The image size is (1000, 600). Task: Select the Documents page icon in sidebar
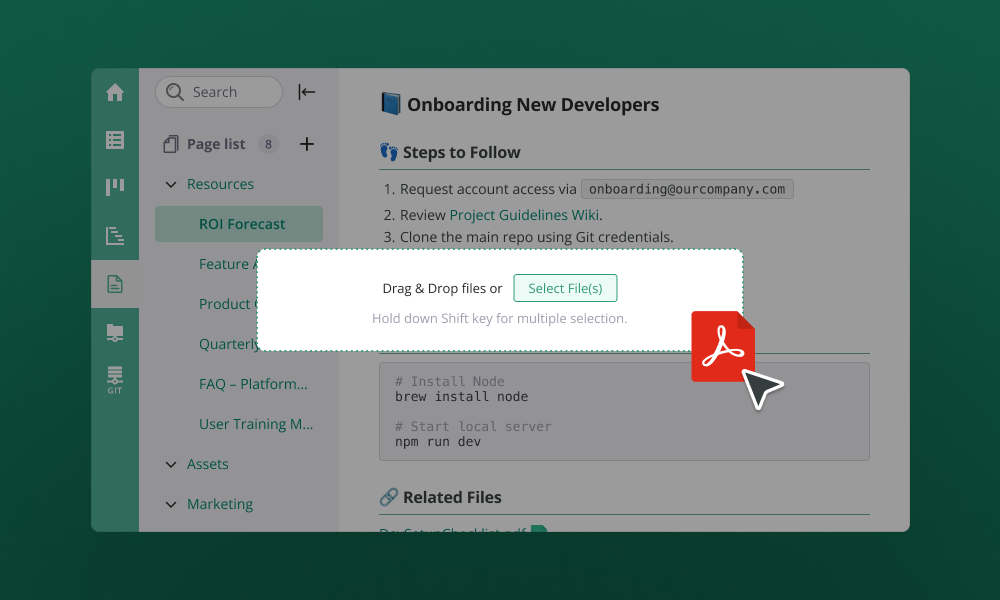115,284
